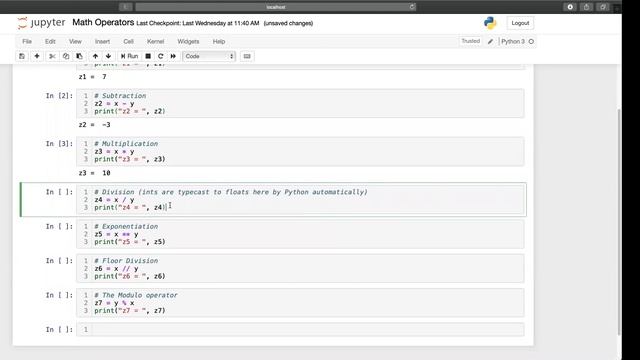Restart and run all cells icon
This screenshot has height=360, width=640.
pos(173,56)
